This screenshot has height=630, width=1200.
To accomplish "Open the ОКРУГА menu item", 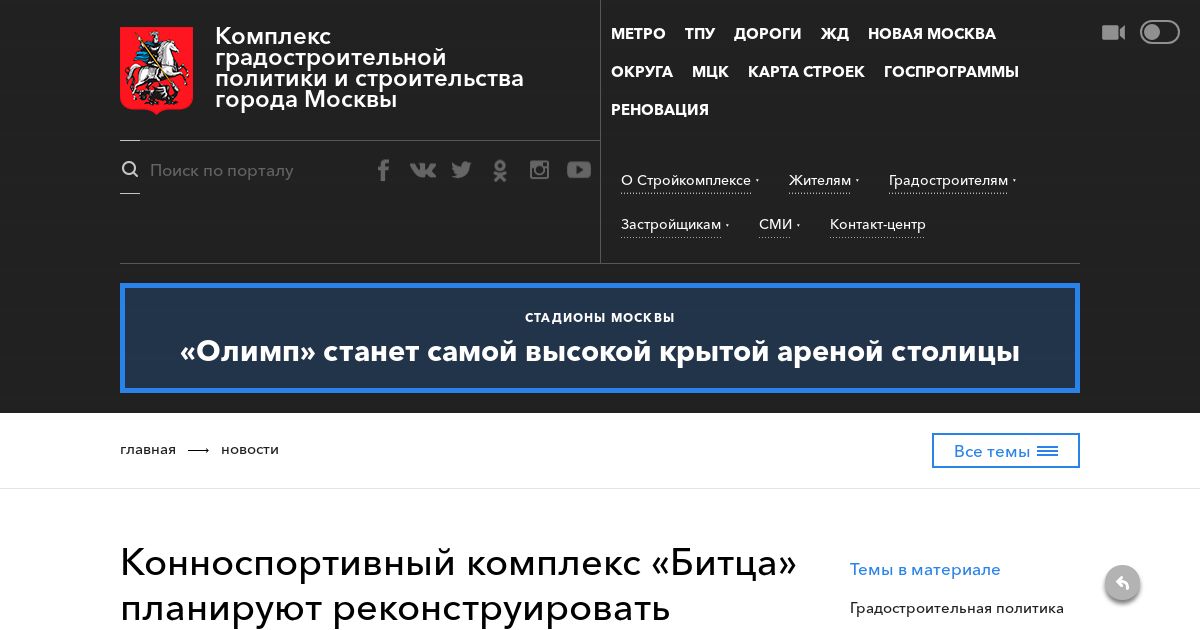I will (642, 72).
